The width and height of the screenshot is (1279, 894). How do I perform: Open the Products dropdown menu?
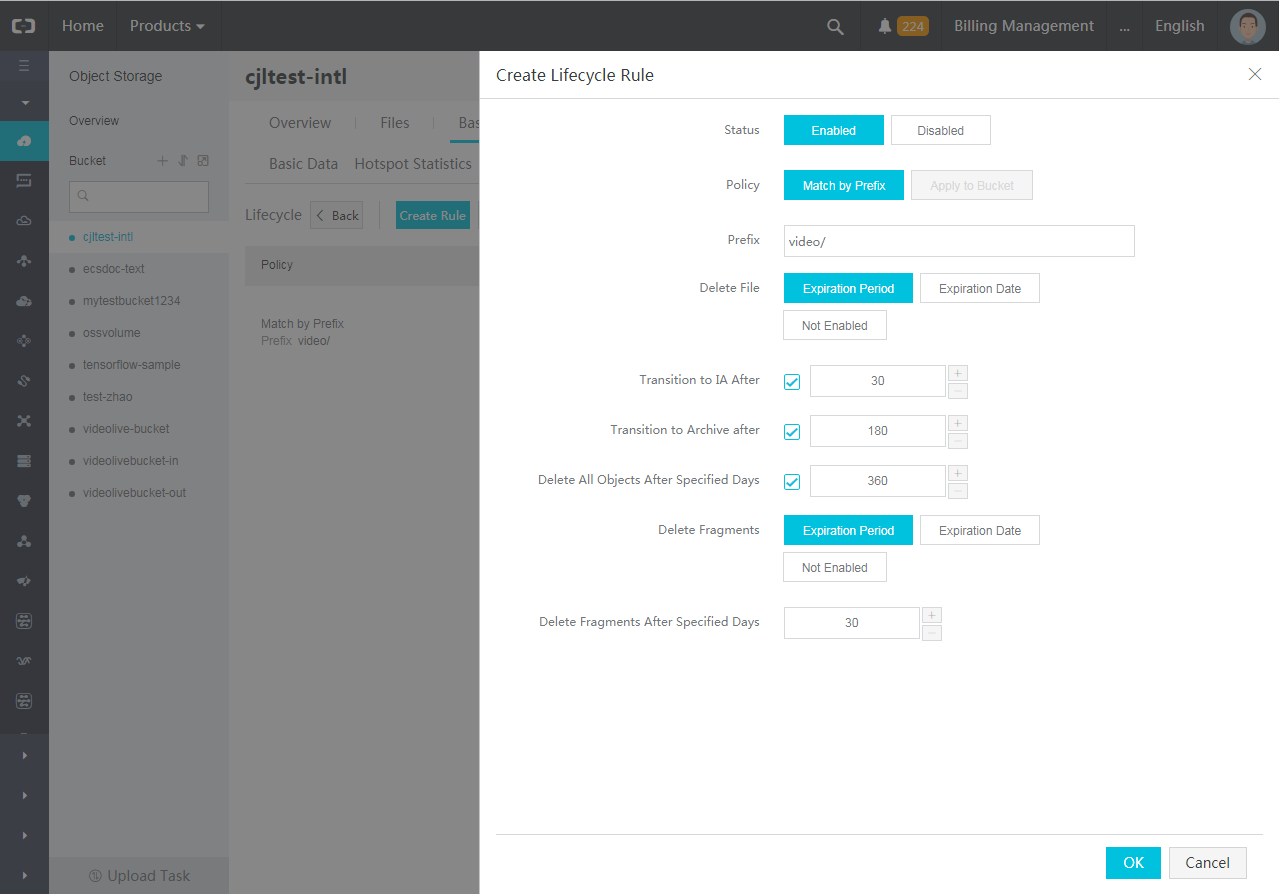point(167,26)
